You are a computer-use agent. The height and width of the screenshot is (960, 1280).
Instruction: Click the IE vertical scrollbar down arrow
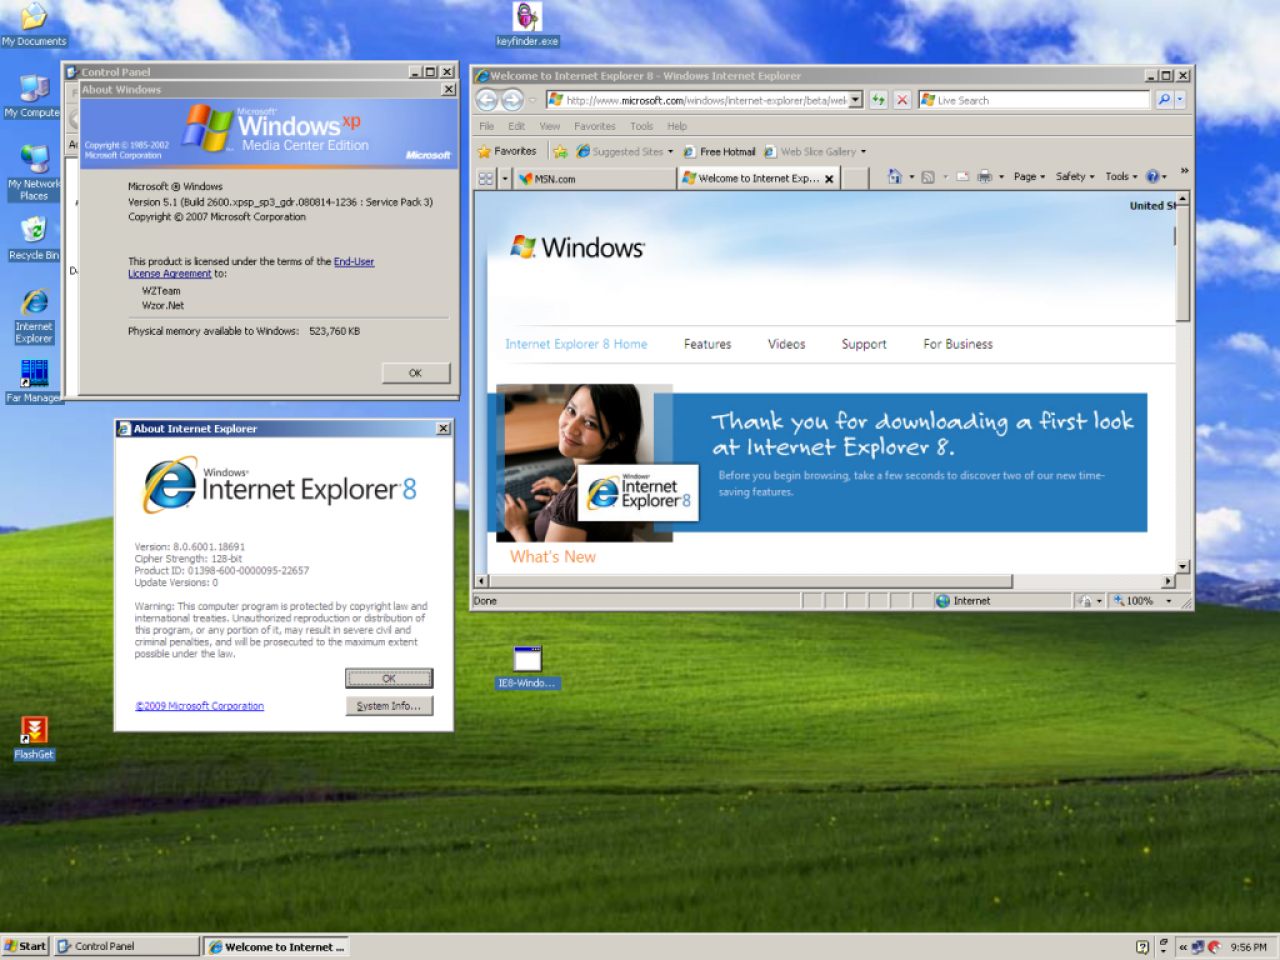point(1183,567)
